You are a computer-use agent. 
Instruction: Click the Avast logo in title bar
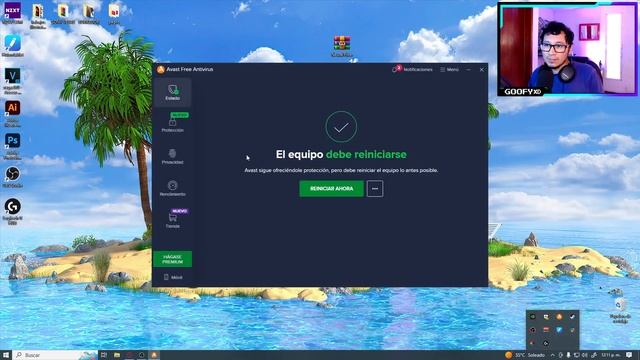point(160,69)
